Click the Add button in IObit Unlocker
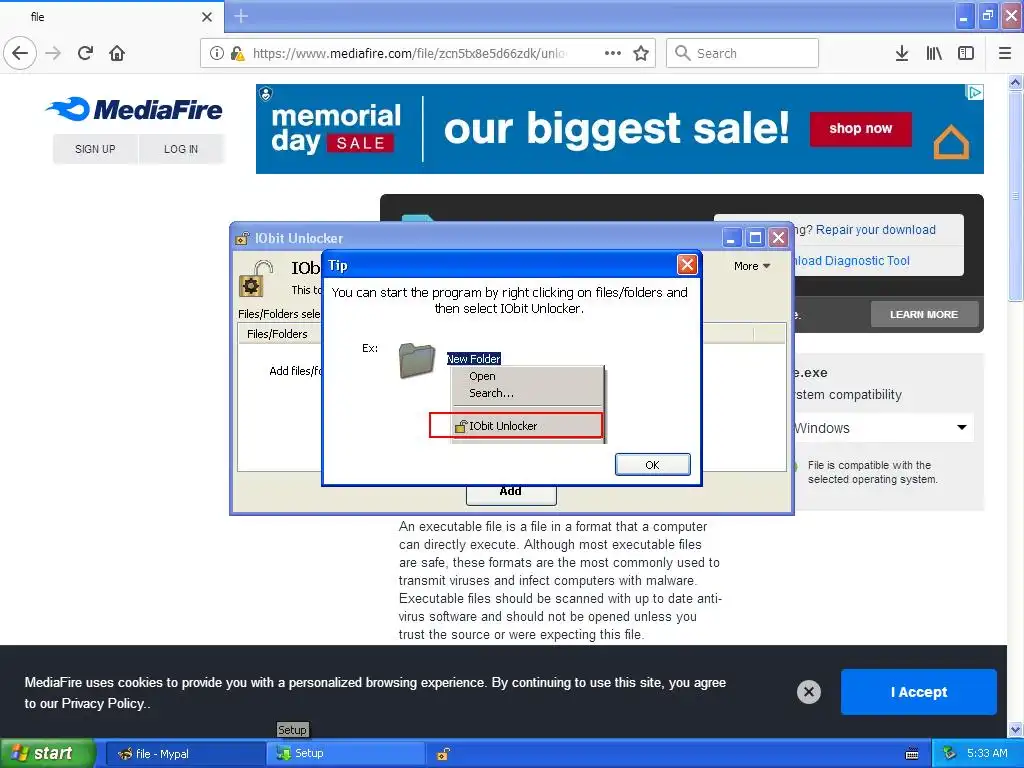Viewport: 1024px width, 768px height. 511,493
